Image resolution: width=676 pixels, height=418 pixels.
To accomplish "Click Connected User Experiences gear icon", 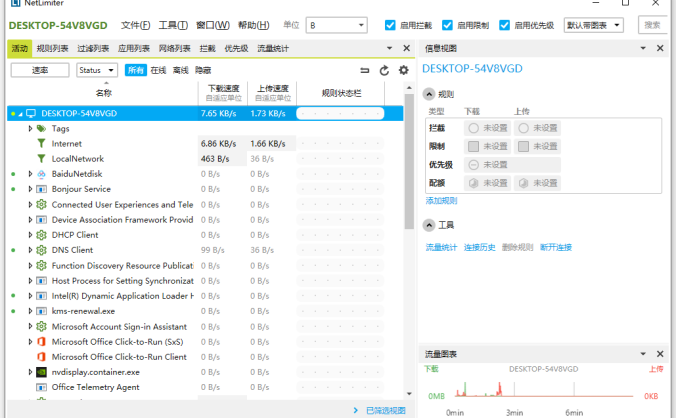I will (41, 204).
